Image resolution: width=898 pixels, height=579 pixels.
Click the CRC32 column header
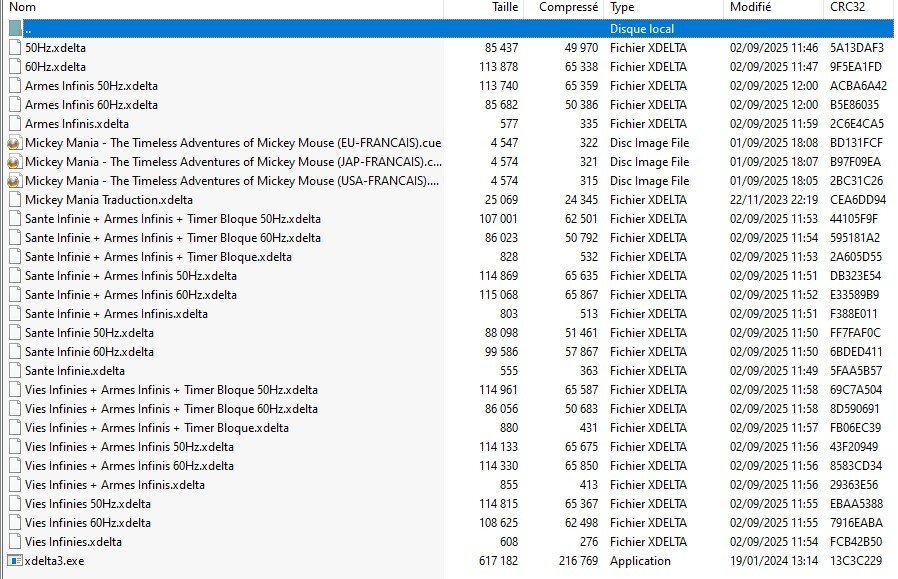click(x=846, y=7)
